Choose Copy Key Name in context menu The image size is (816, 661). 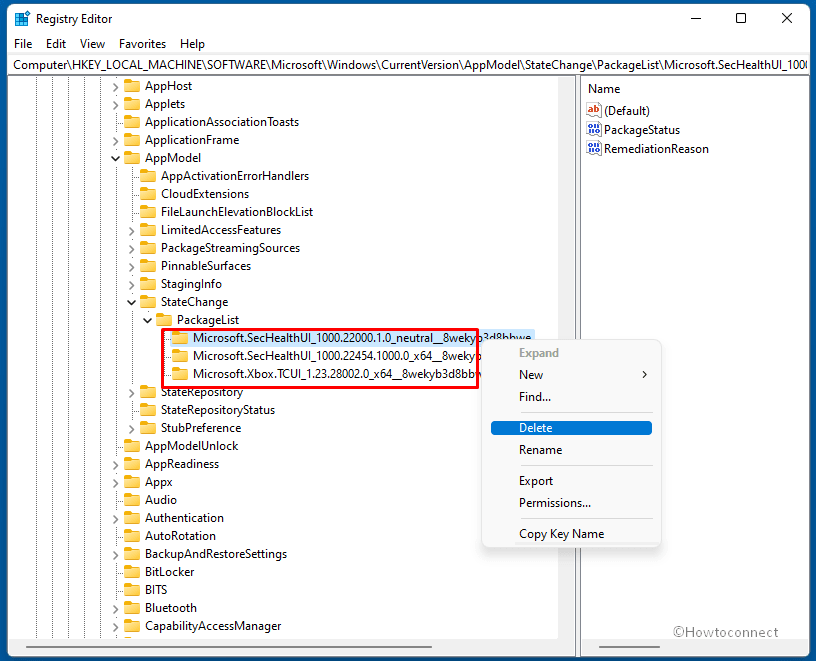coord(571,534)
